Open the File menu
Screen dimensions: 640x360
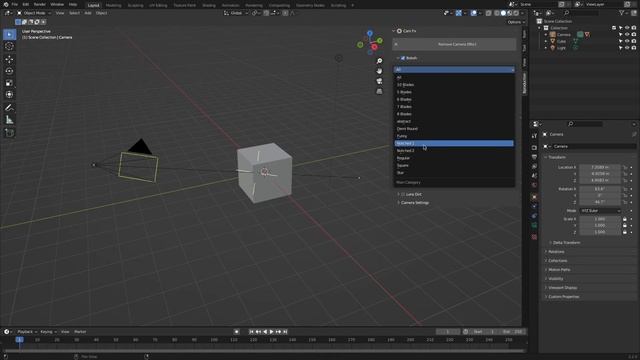tap(15, 4)
